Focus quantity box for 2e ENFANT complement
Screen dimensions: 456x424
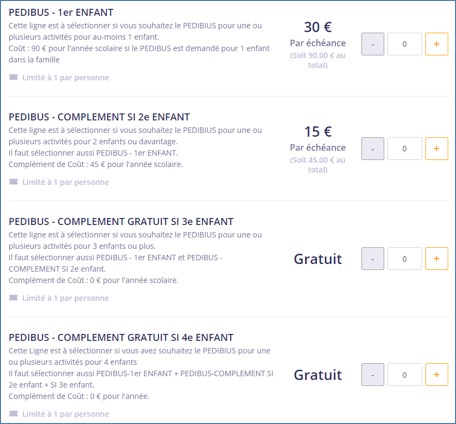point(404,149)
